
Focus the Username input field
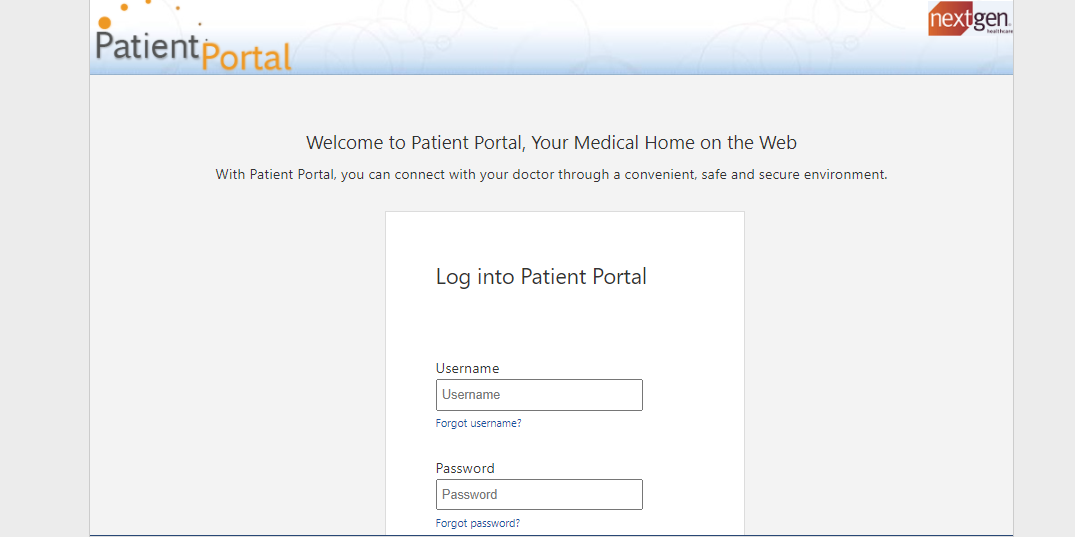[539, 395]
